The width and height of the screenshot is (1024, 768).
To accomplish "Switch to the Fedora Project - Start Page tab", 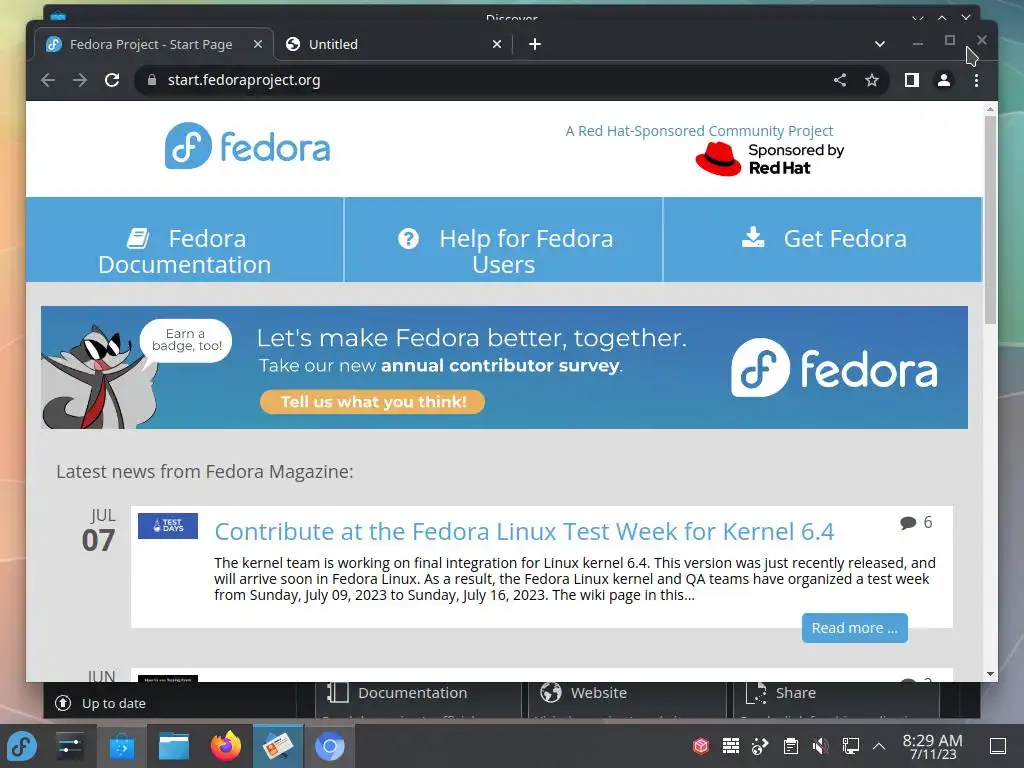I will 153,44.
